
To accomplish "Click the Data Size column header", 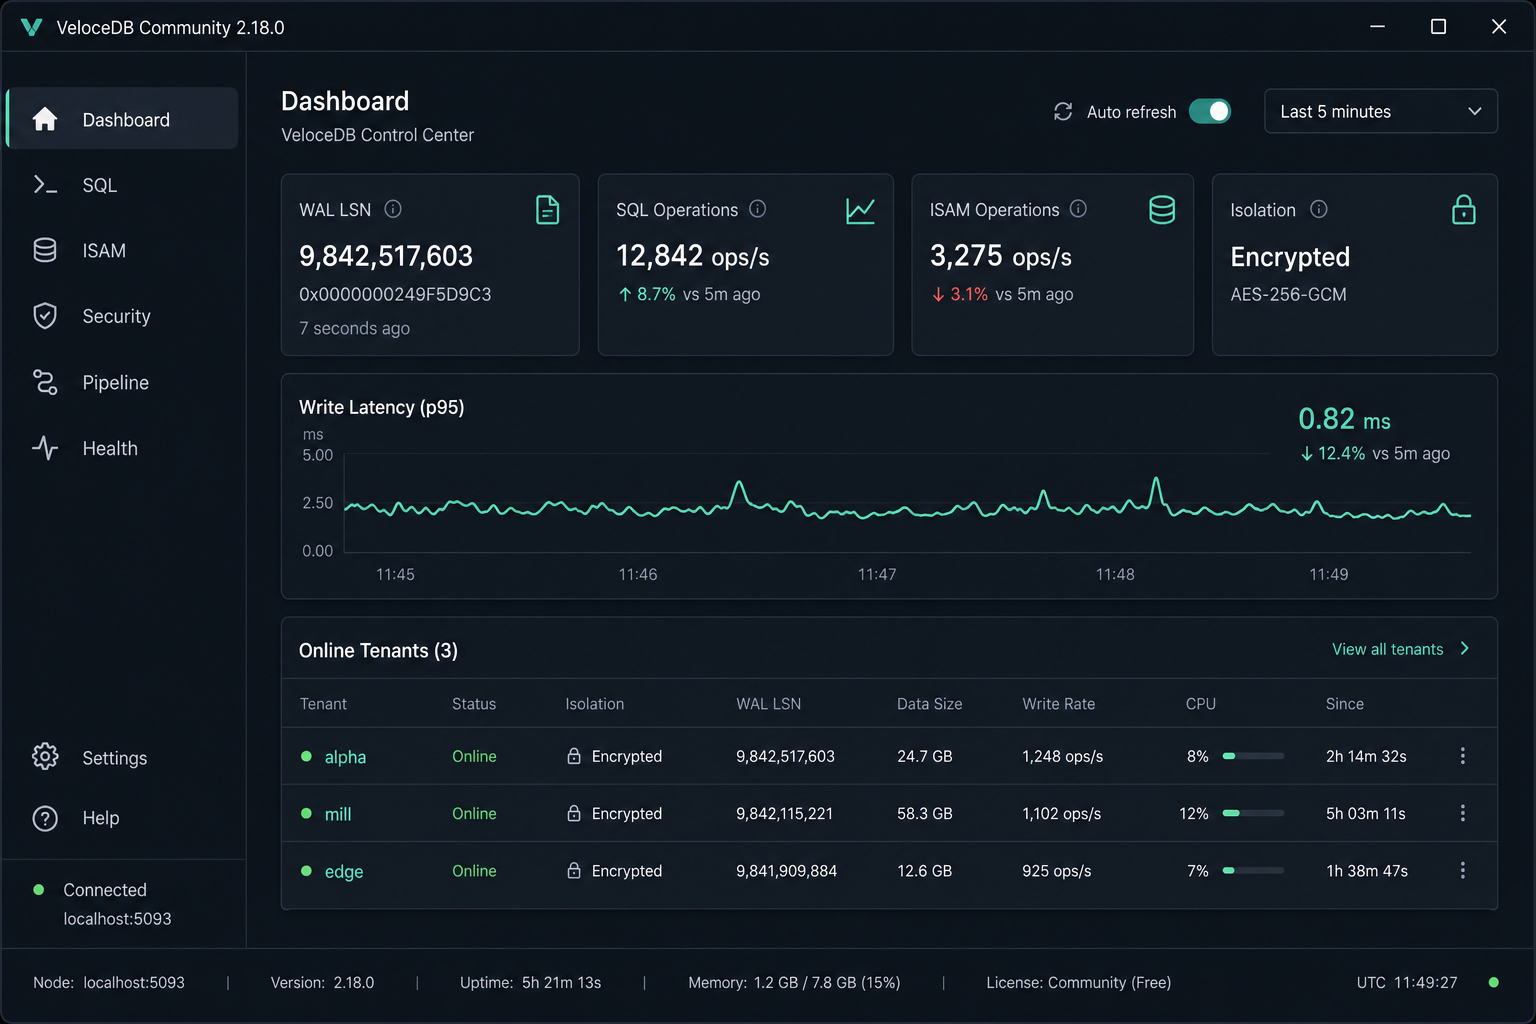I will tap(929, 704).
